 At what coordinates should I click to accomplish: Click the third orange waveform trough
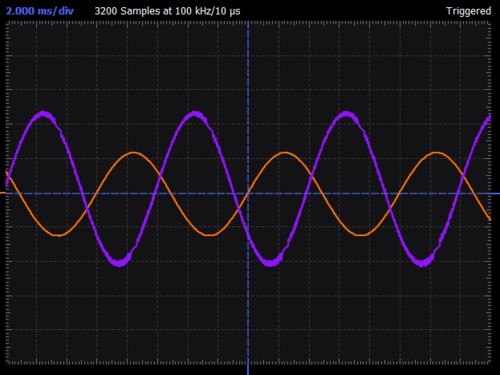pyautogui.click(x=361, y=235)
